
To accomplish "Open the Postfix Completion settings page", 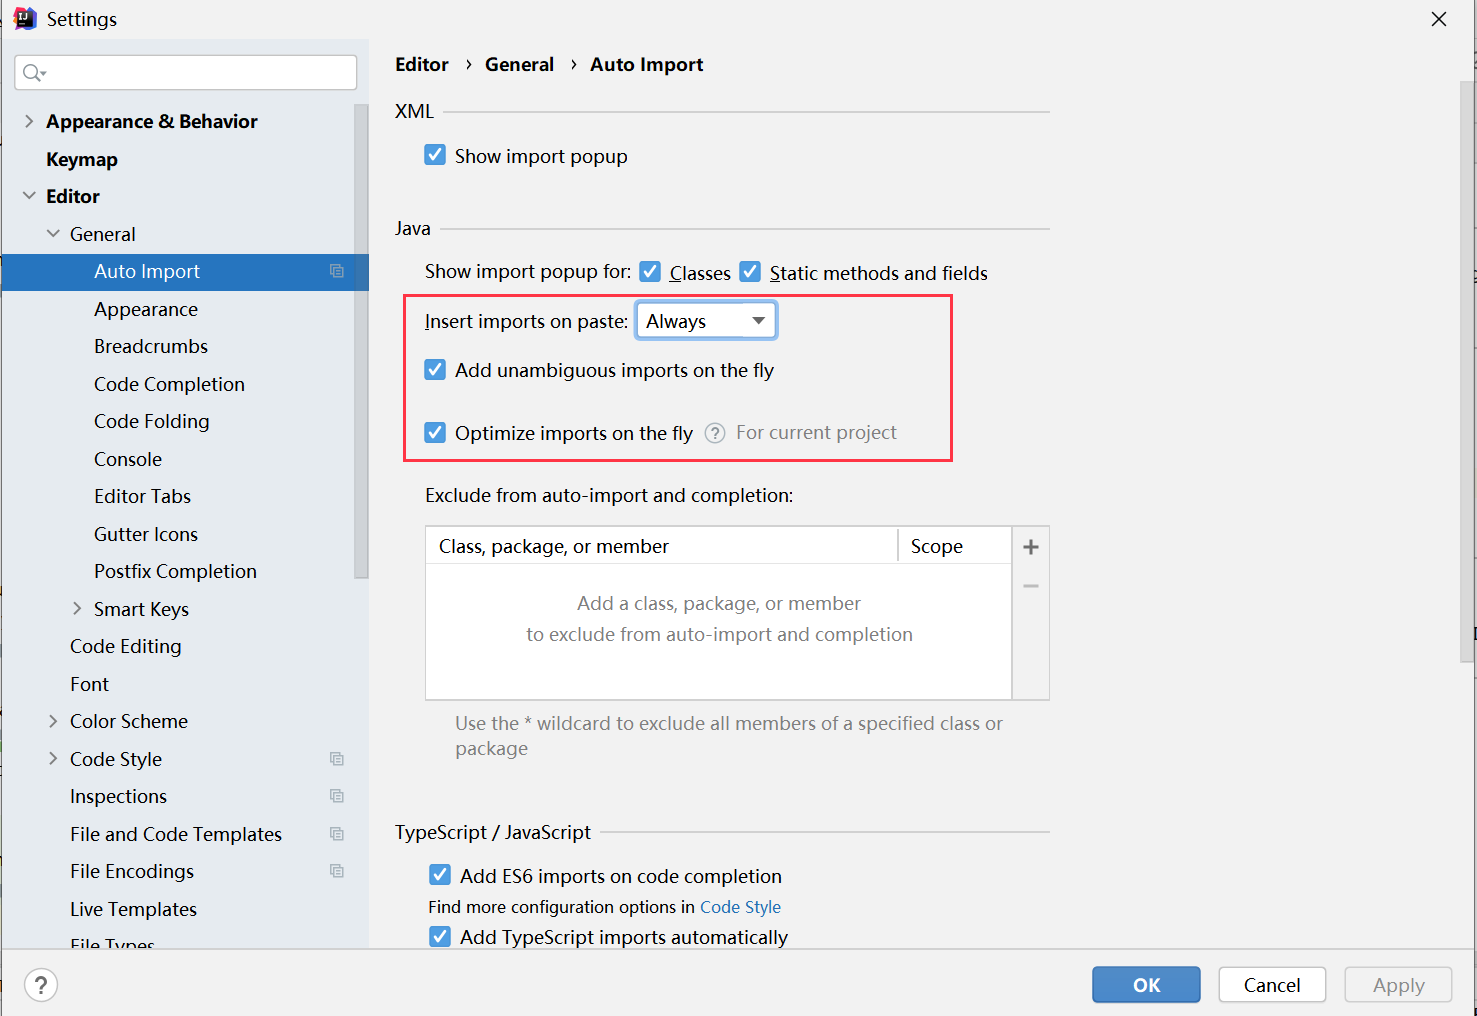I will coord(175,571).
